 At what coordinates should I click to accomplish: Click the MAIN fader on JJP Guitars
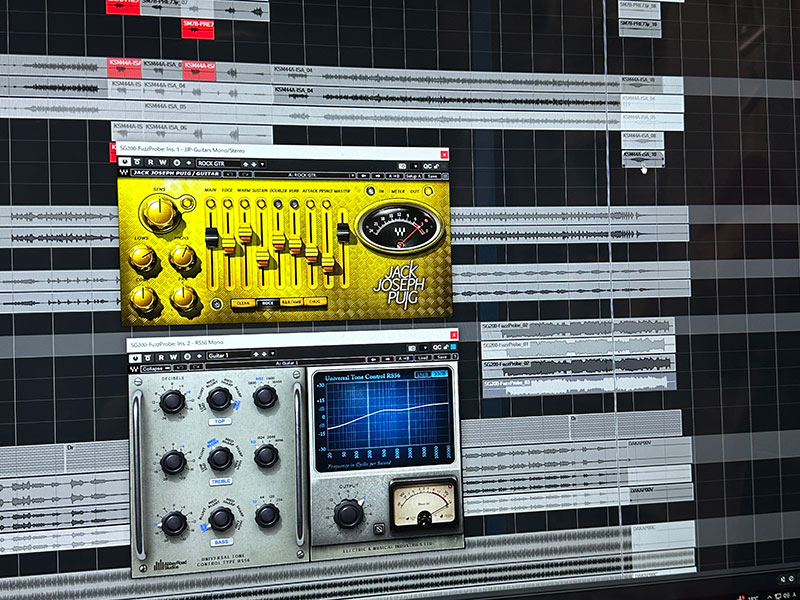click(x=212, y=238)
